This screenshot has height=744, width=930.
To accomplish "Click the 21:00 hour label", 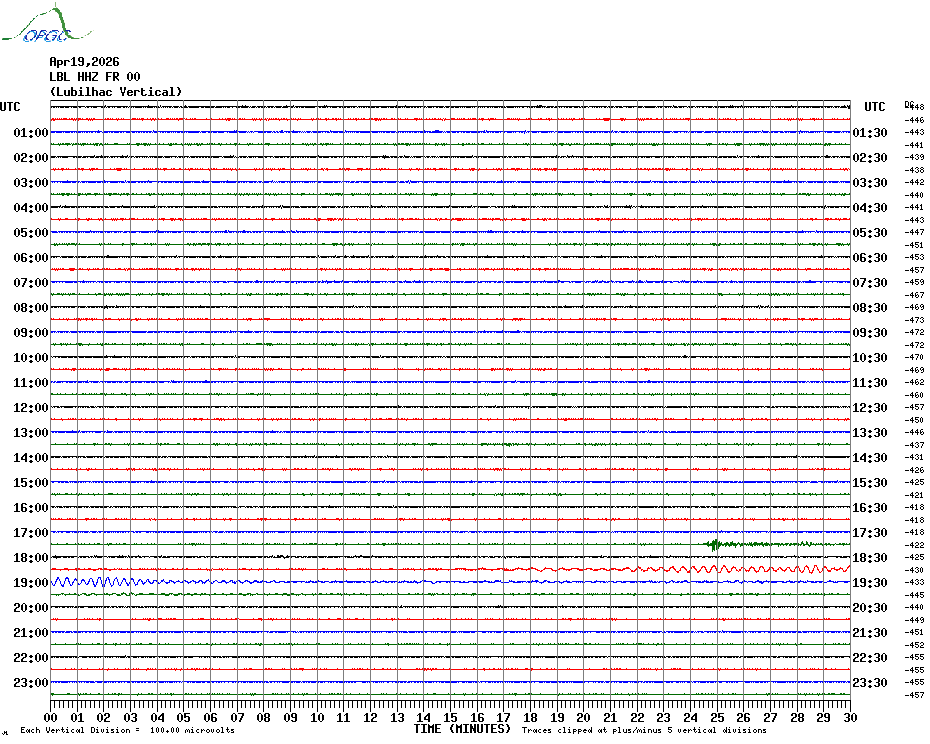I will 31,632.
